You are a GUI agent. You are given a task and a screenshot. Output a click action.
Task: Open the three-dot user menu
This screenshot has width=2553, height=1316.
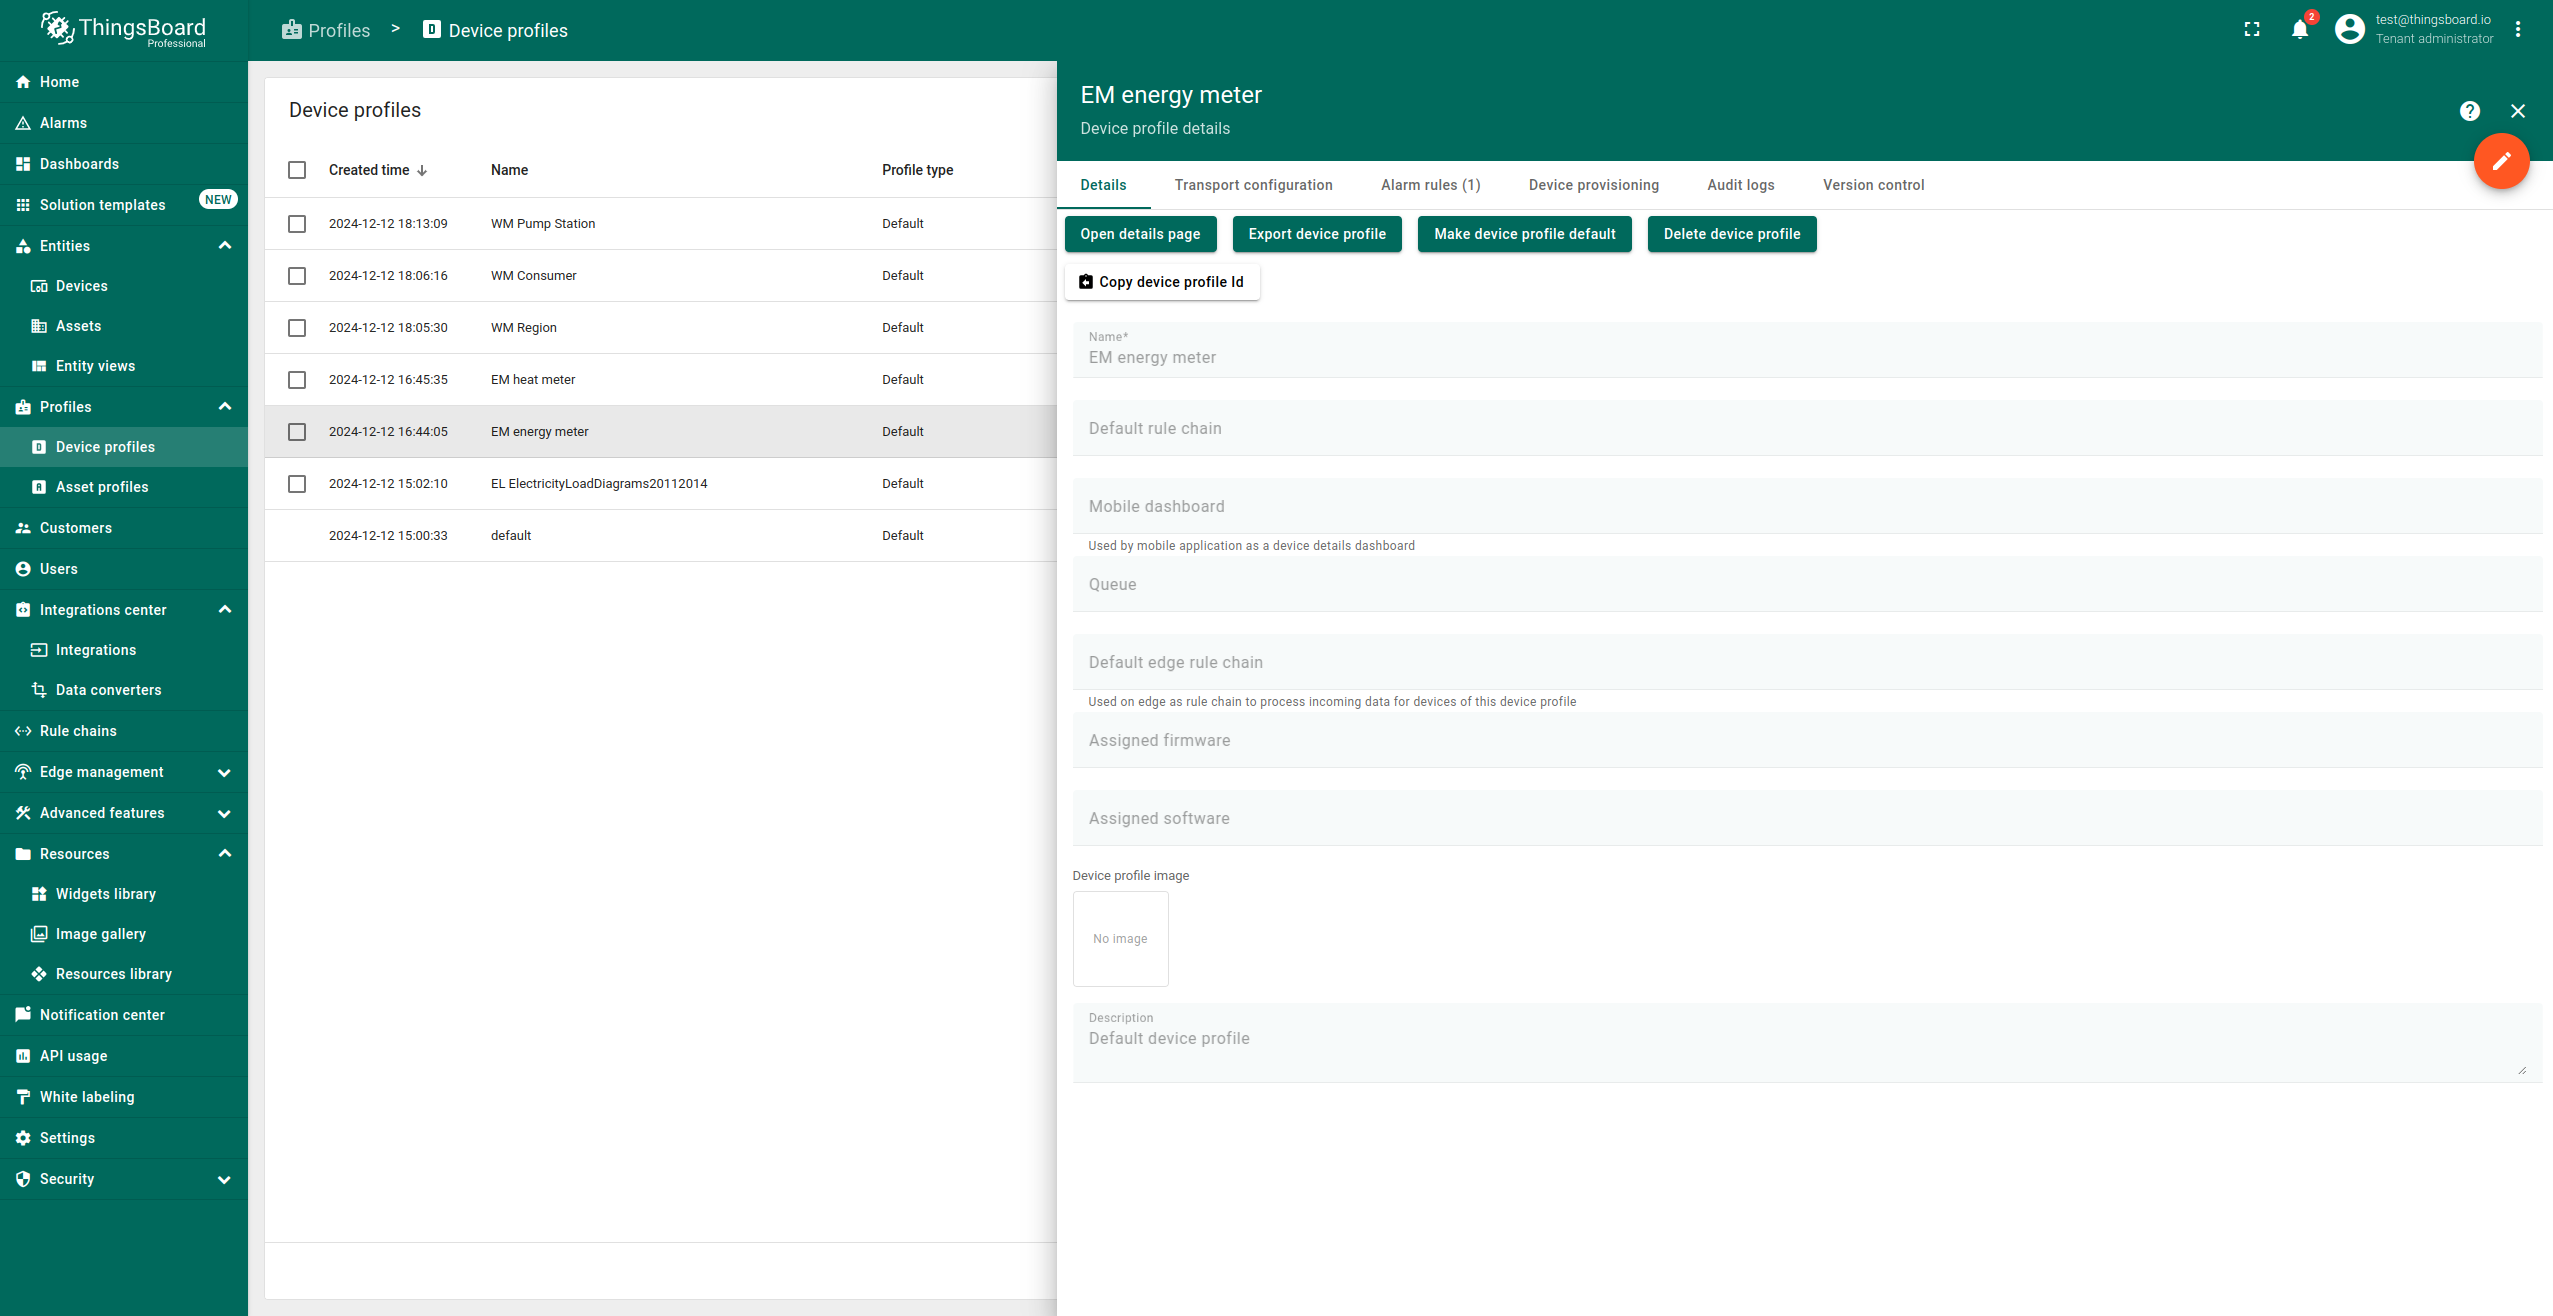coord(2517,30)
